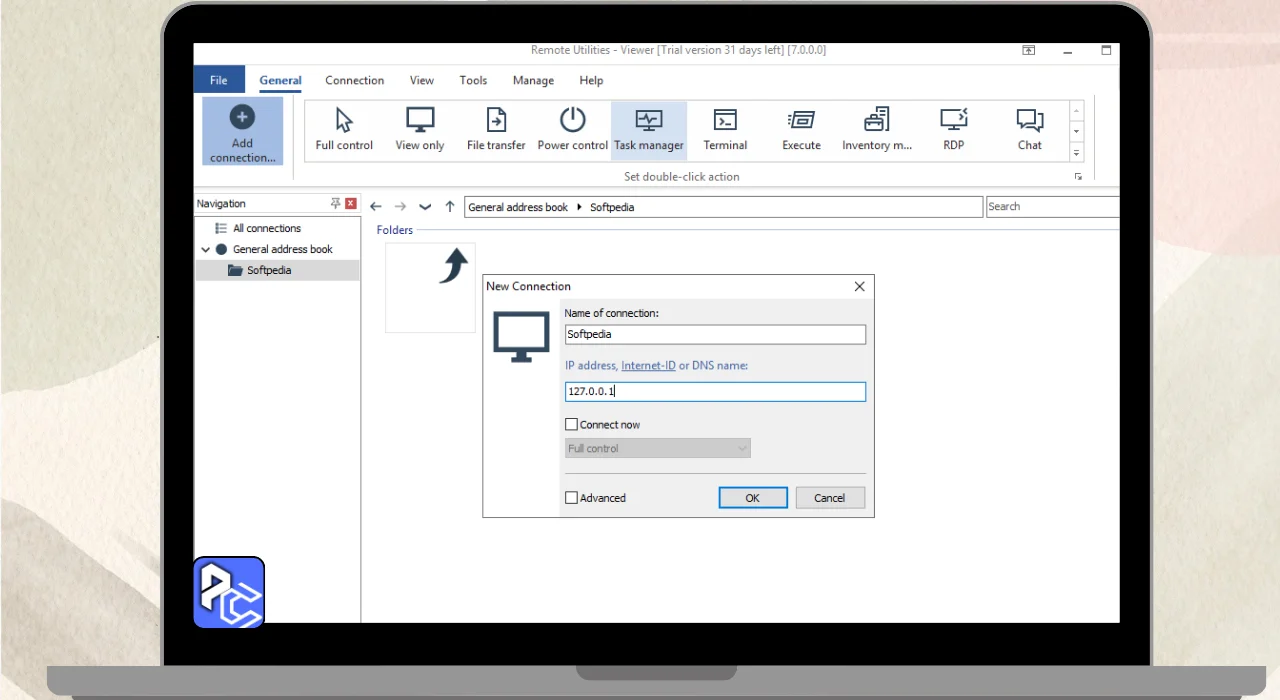Select the Softpedia folder in Navigation
Viewport: 1280px width, 700px height.
tap(269, 271)
